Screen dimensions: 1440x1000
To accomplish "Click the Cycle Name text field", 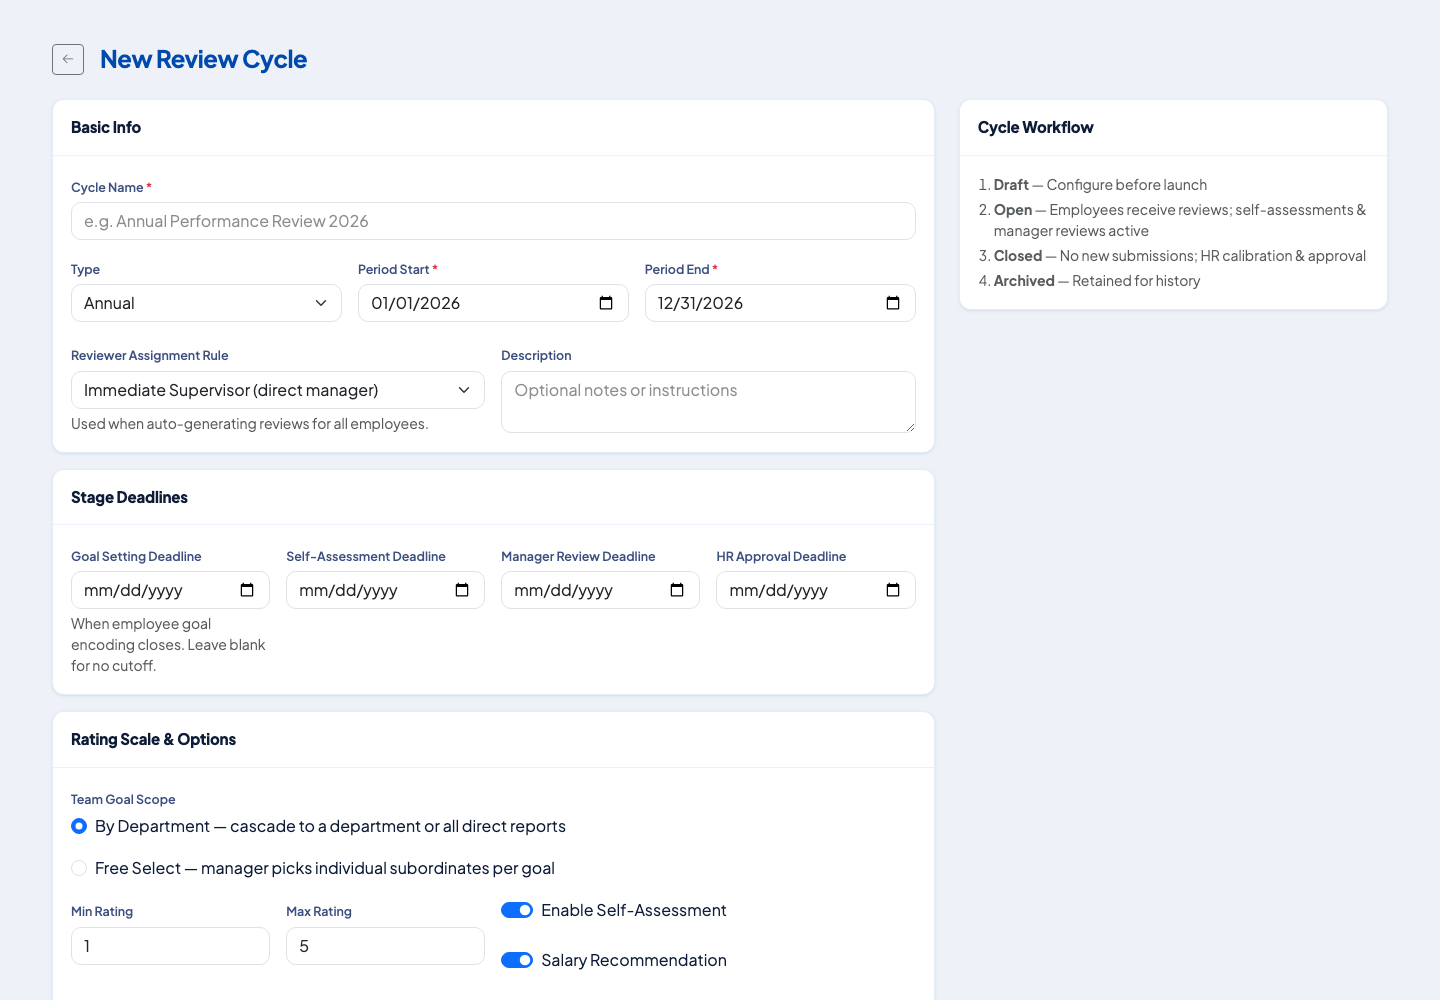I will click(493, 221).
